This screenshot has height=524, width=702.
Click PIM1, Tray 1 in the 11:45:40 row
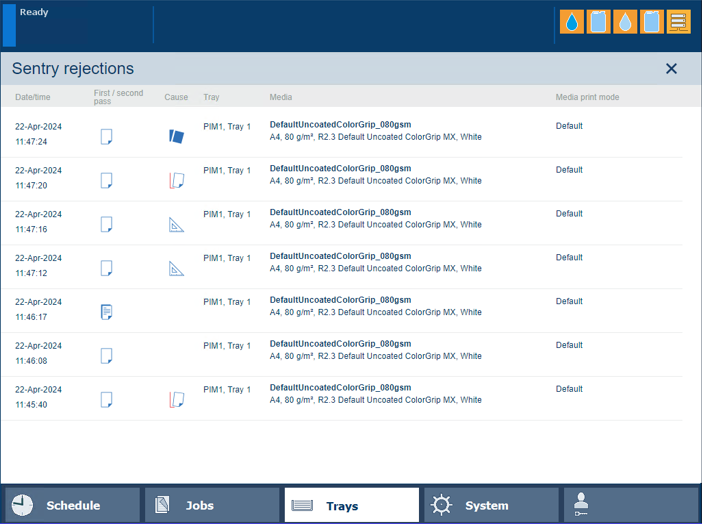[227, 390]
